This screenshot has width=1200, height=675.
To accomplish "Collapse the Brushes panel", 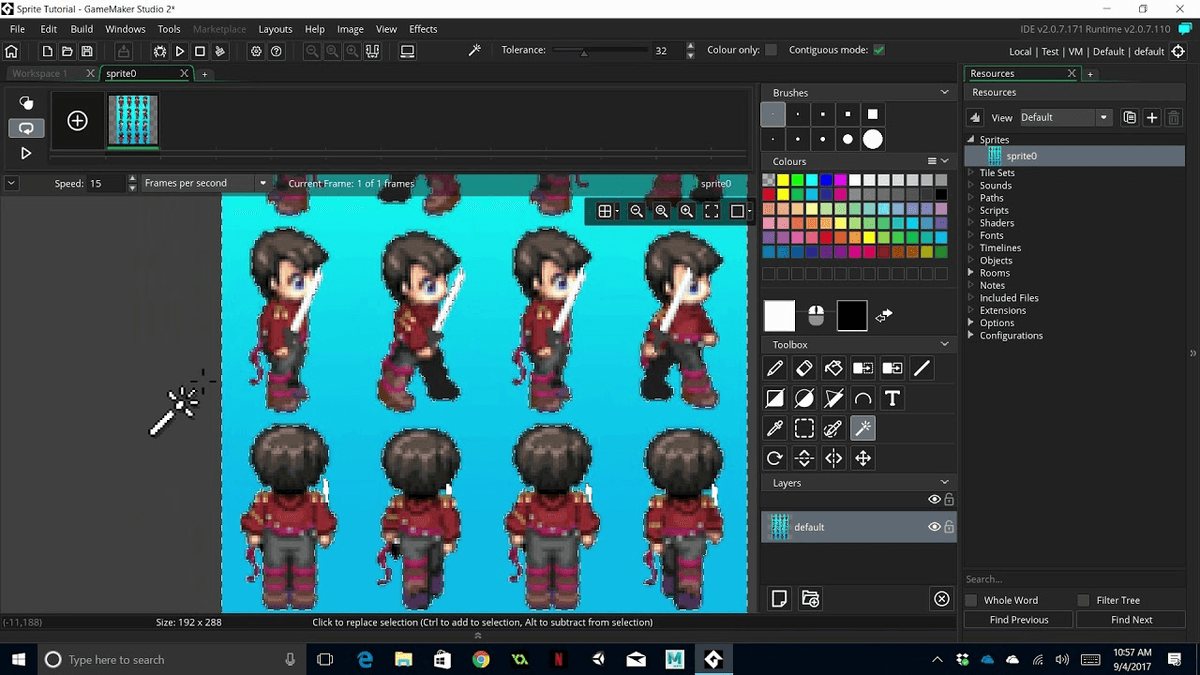I will tap(944, 92).
